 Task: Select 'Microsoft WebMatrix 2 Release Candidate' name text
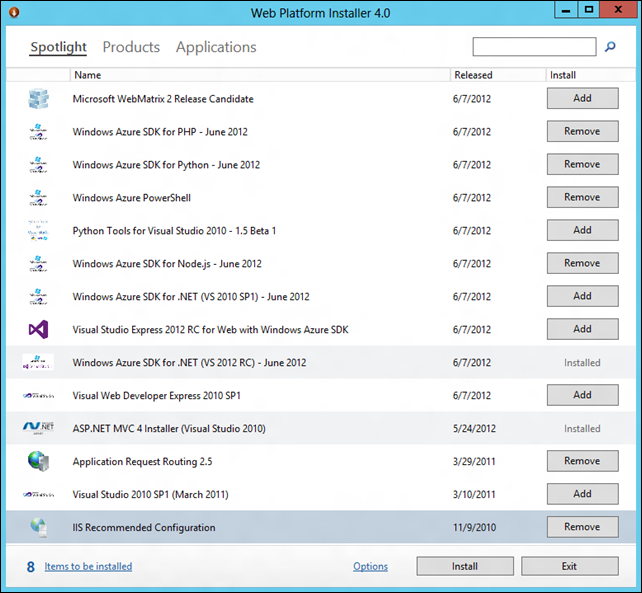click(x=163, y=99)
